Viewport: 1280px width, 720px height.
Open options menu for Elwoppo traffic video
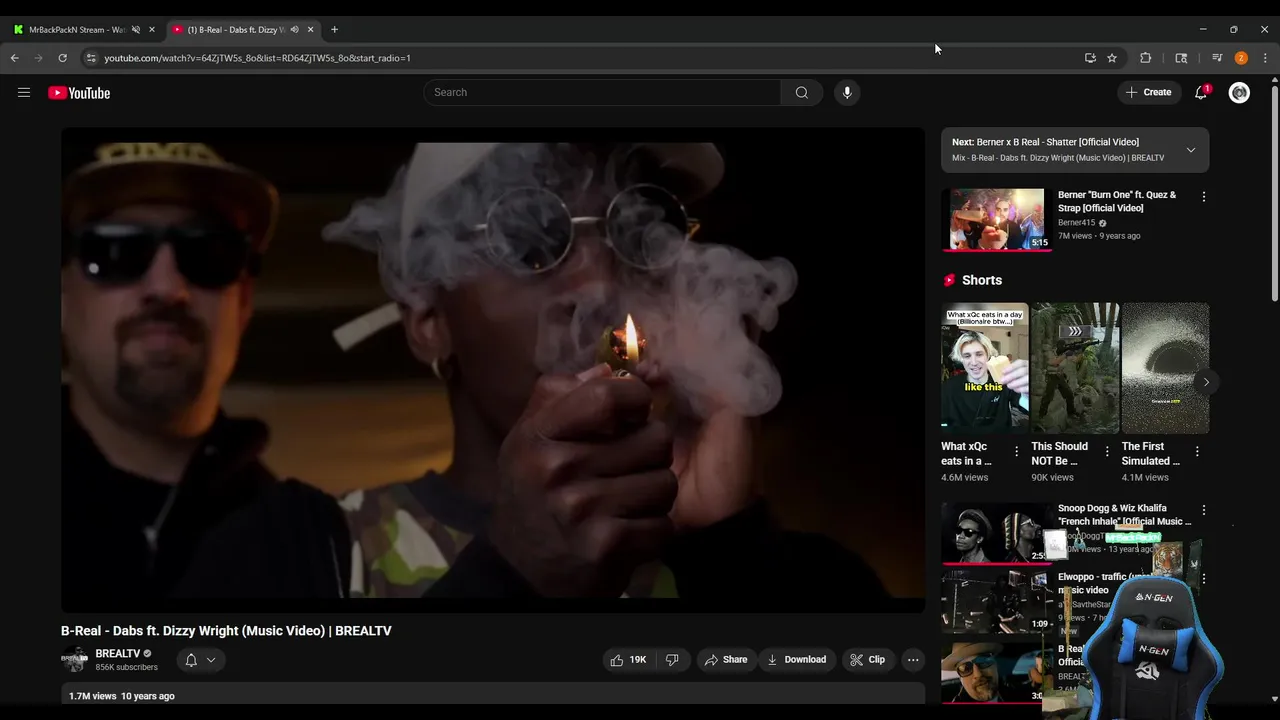(x=1204, y=579)
